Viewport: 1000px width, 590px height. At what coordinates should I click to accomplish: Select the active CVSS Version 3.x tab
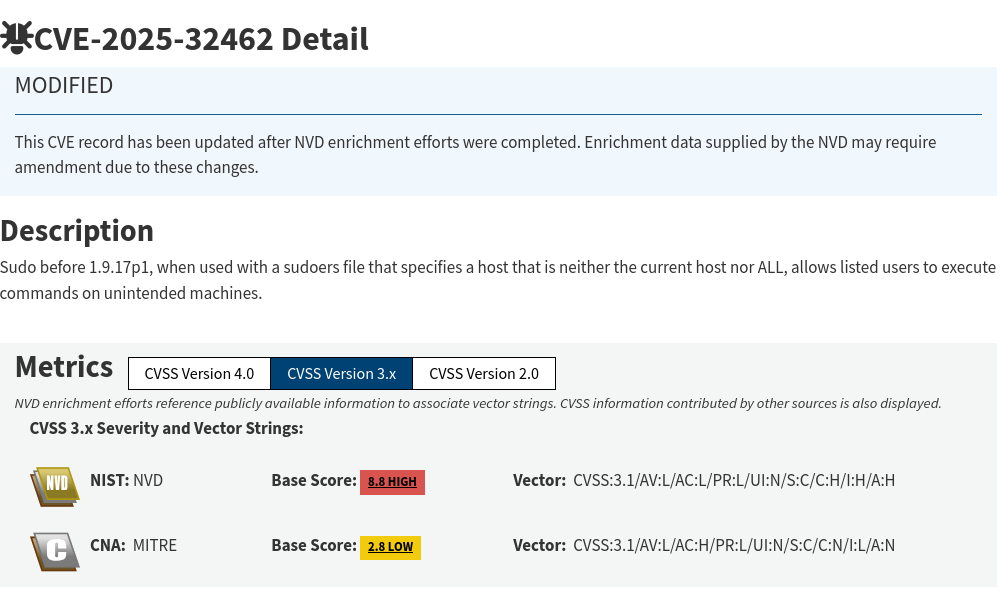coord(341,373)
